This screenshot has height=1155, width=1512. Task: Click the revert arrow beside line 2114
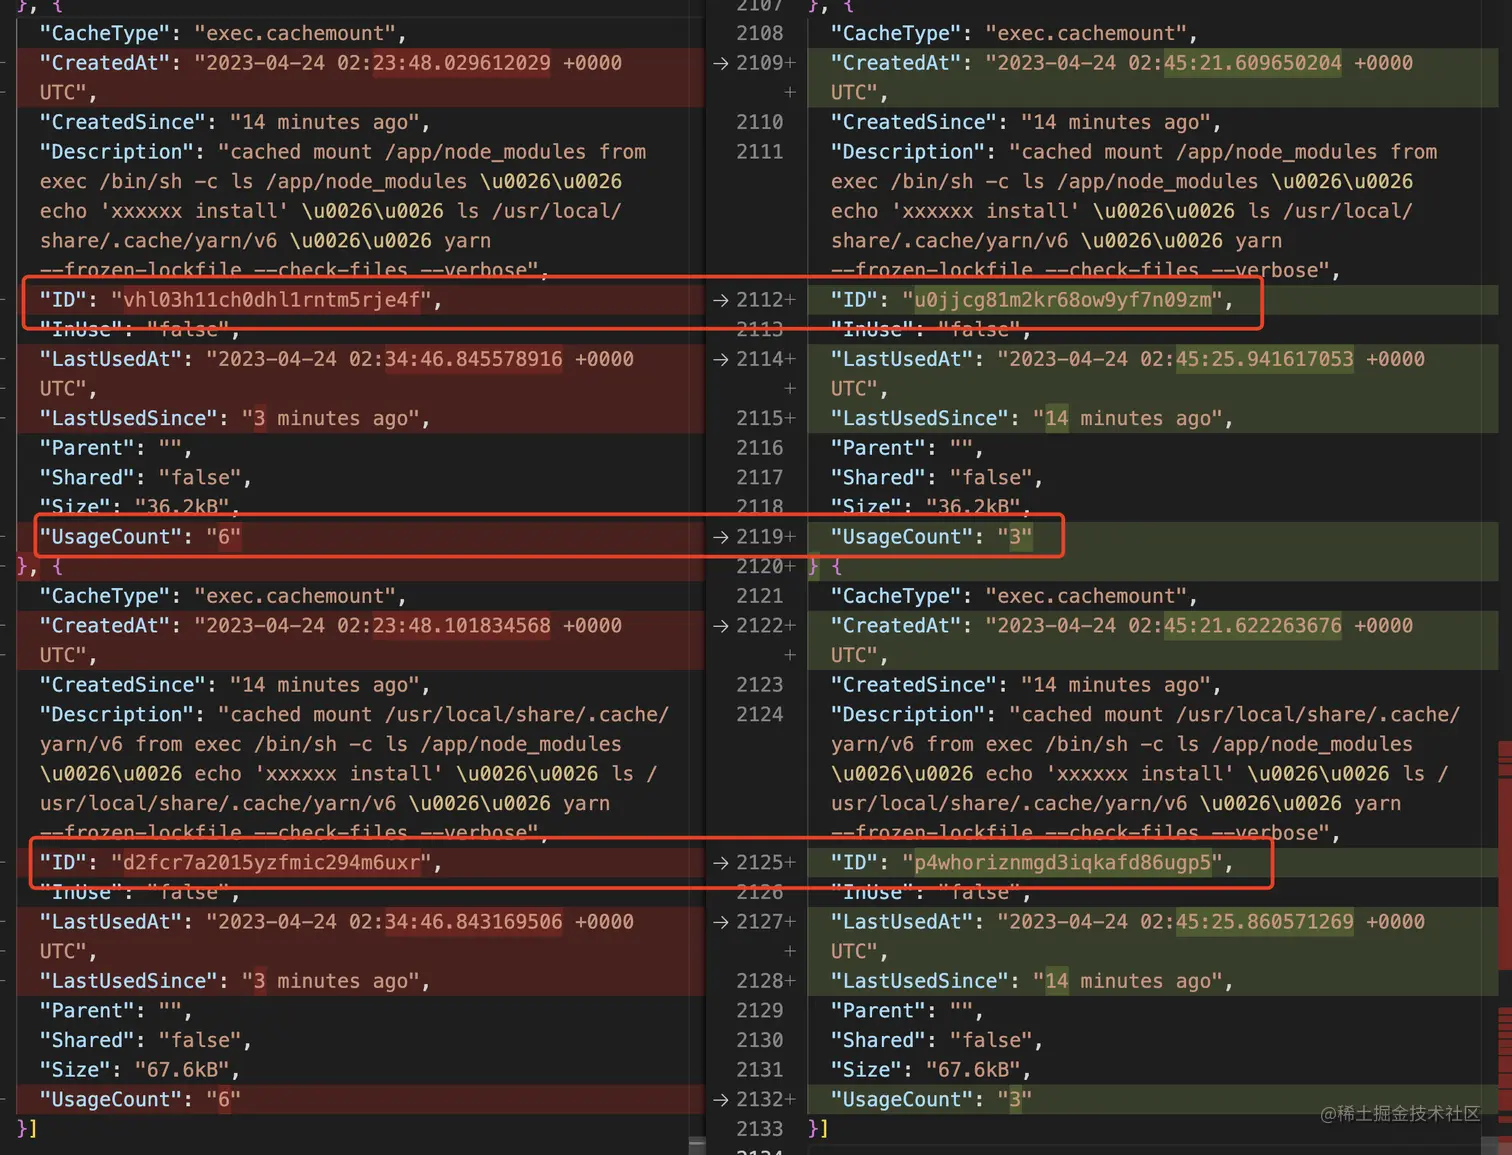pyautogui.click(x=720, y=359)
